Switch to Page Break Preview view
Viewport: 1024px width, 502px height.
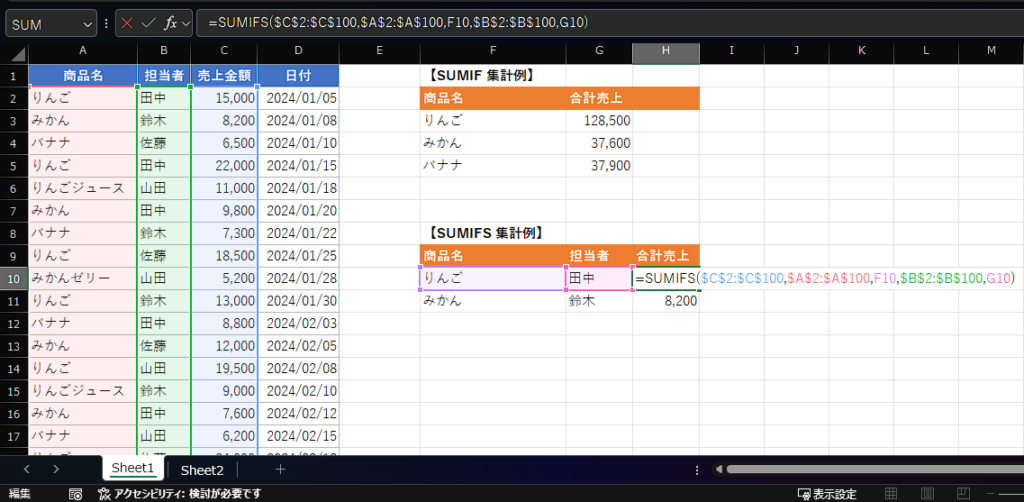[x=964, y=494]
